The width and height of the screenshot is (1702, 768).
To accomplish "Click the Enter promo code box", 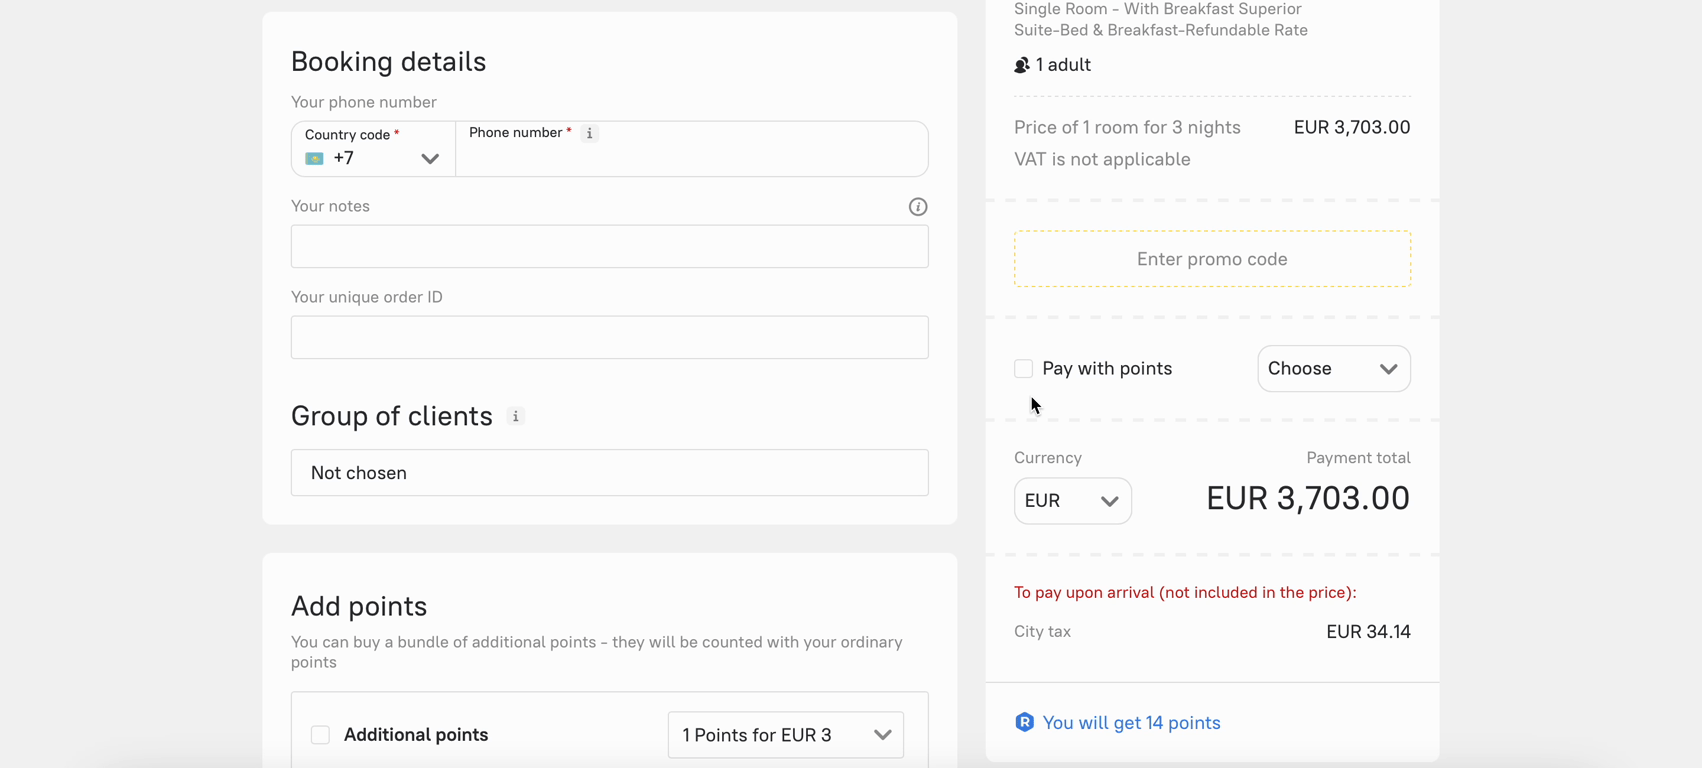I will coord(1212,259).
